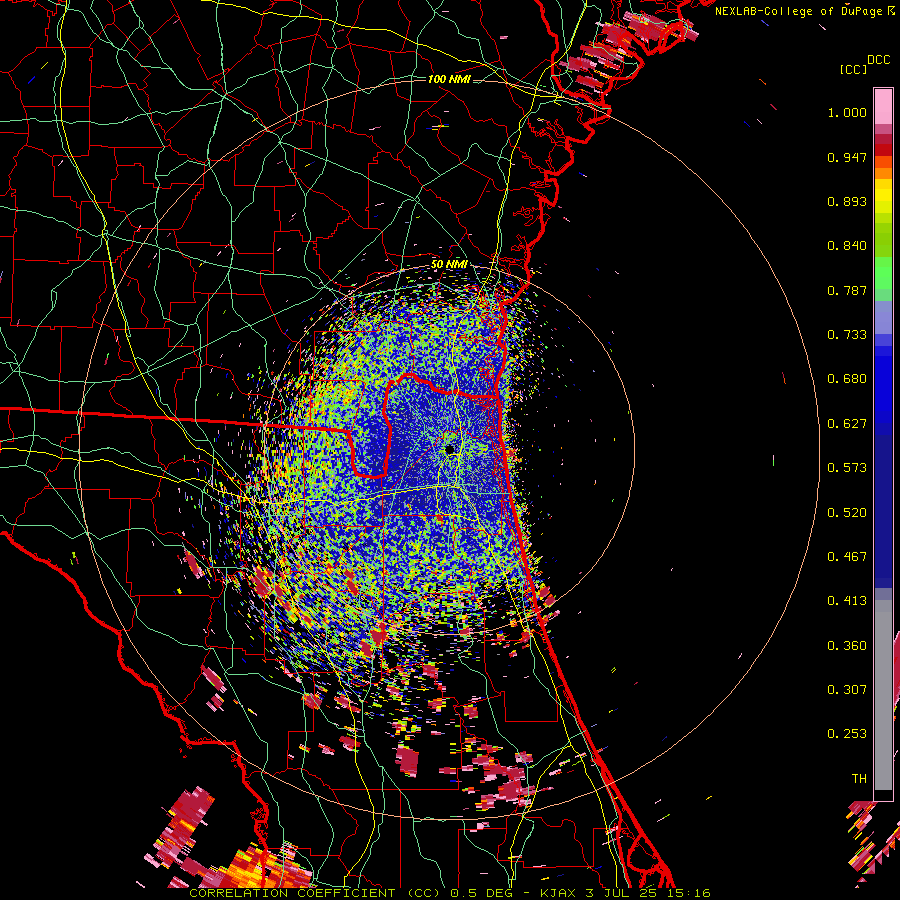Click the 100 NMI range ring label
The width and height of the screenshot is (900, 900).
pyautogui.click(x=449, y=79)
